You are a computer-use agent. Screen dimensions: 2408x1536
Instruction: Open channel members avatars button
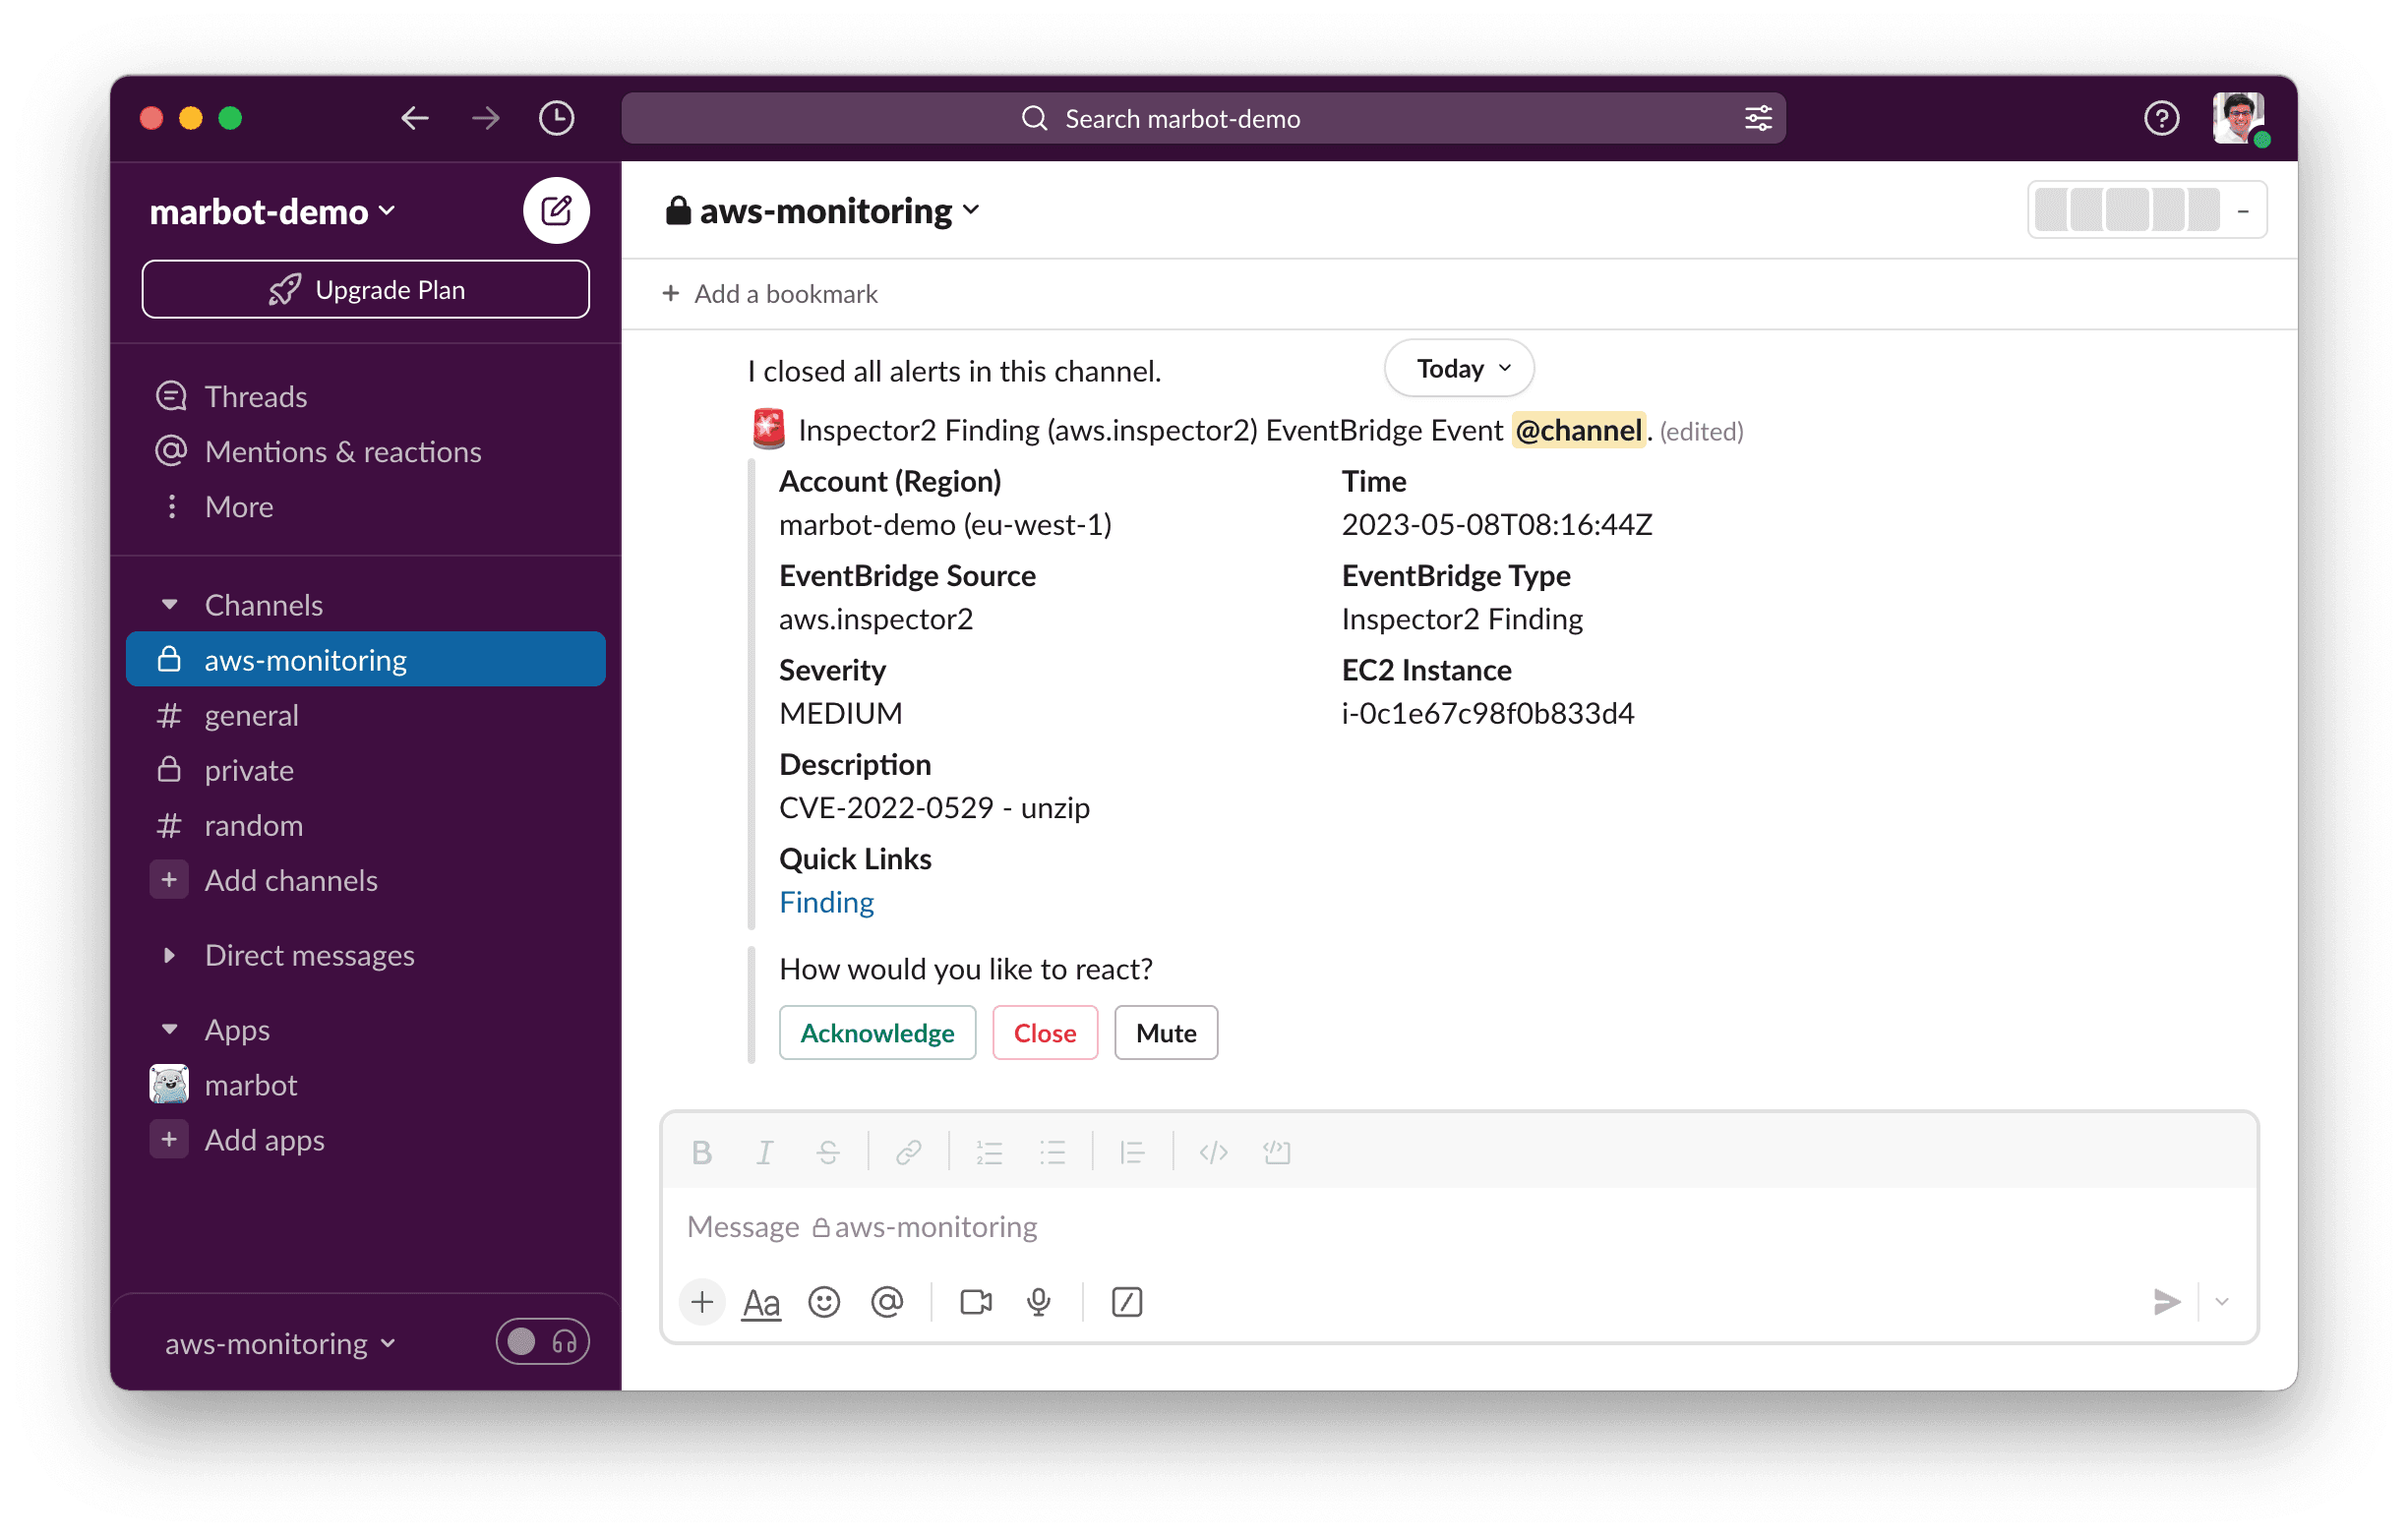click(2147, 210)
